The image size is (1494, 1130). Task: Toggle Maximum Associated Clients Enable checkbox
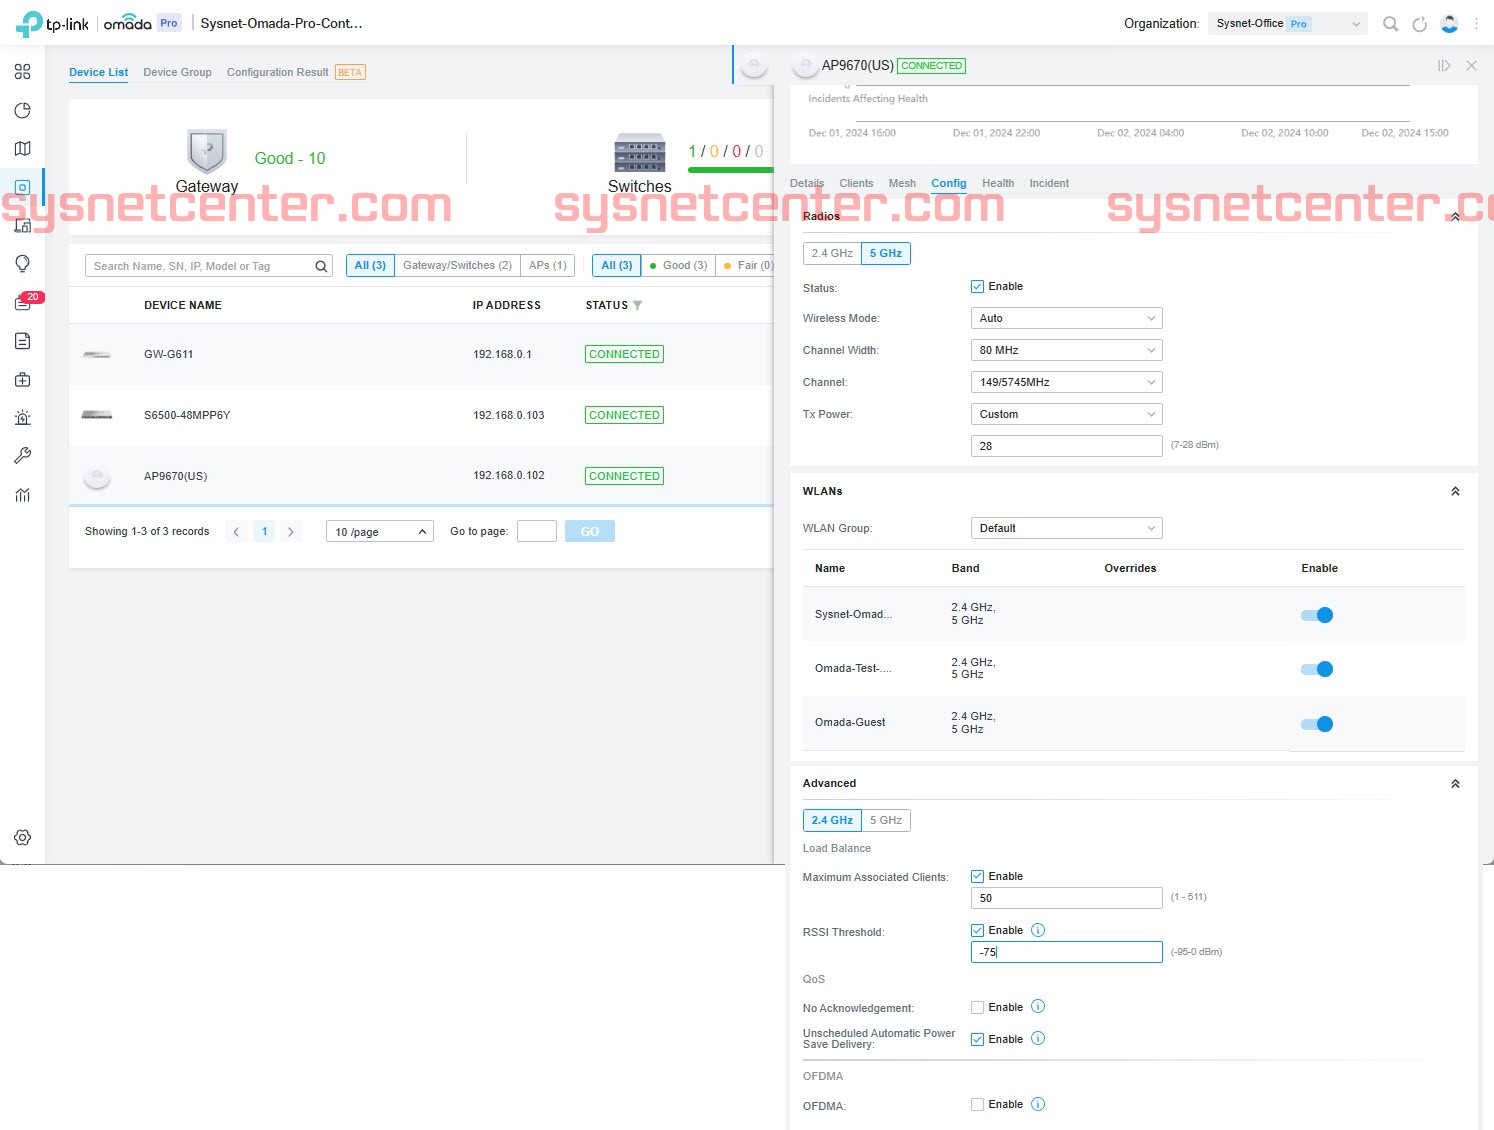point(977,876)
